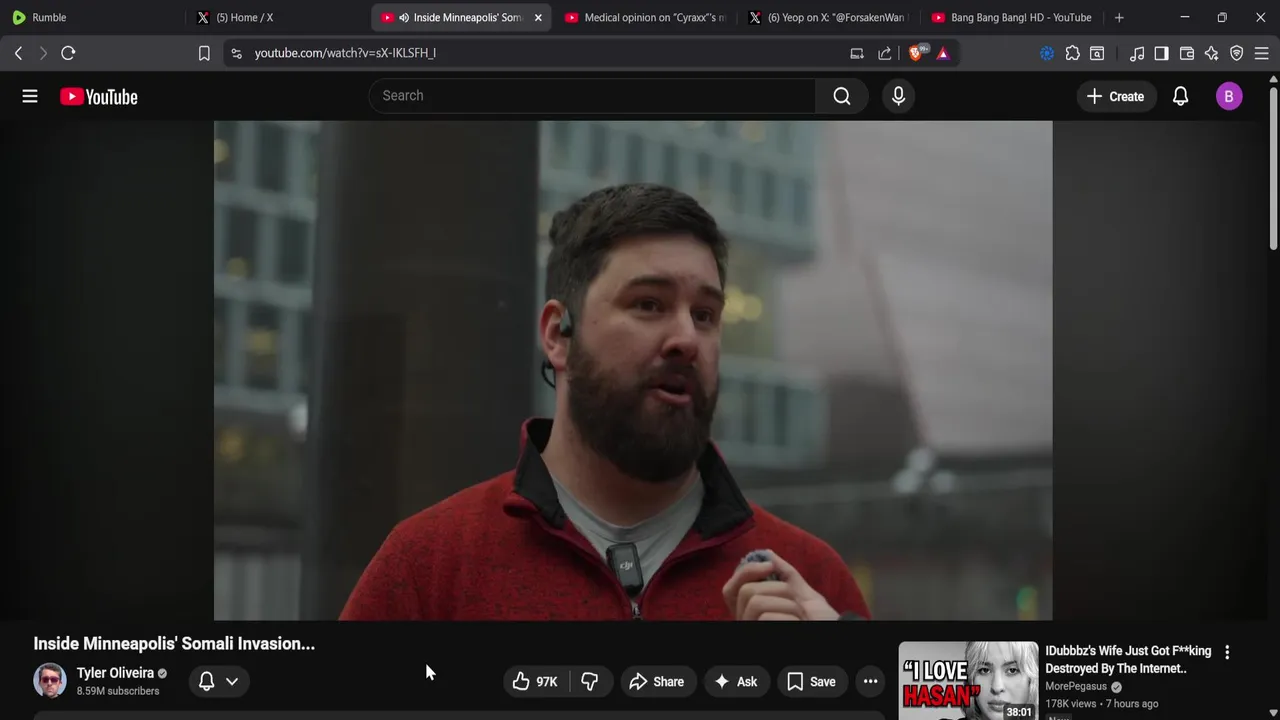Open a new browser tab

click(1119, 17)
